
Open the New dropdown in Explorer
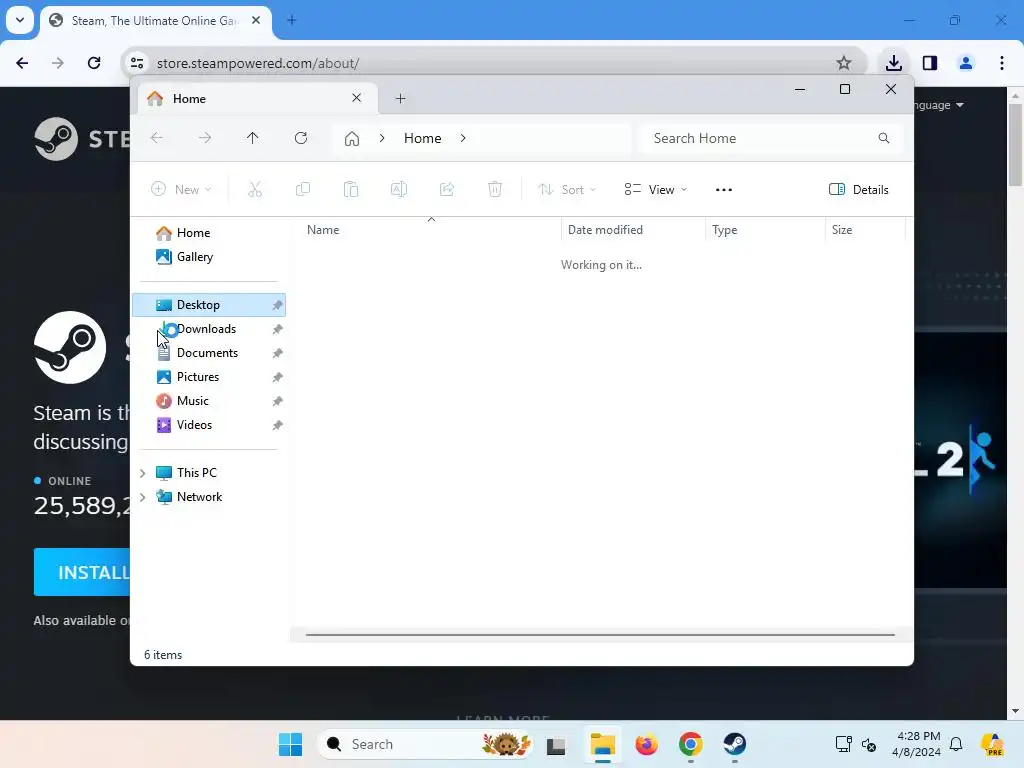[x=182, y=189]
